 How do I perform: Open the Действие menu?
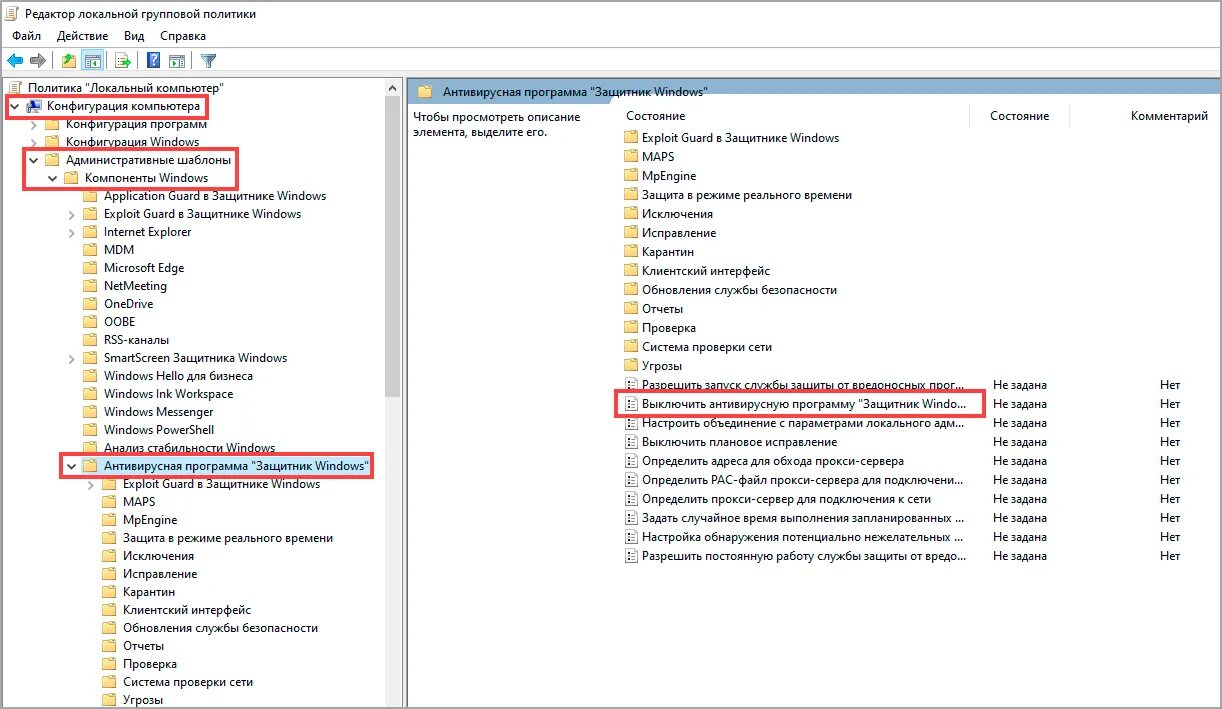pyautogui.click(x=82, y=36)
